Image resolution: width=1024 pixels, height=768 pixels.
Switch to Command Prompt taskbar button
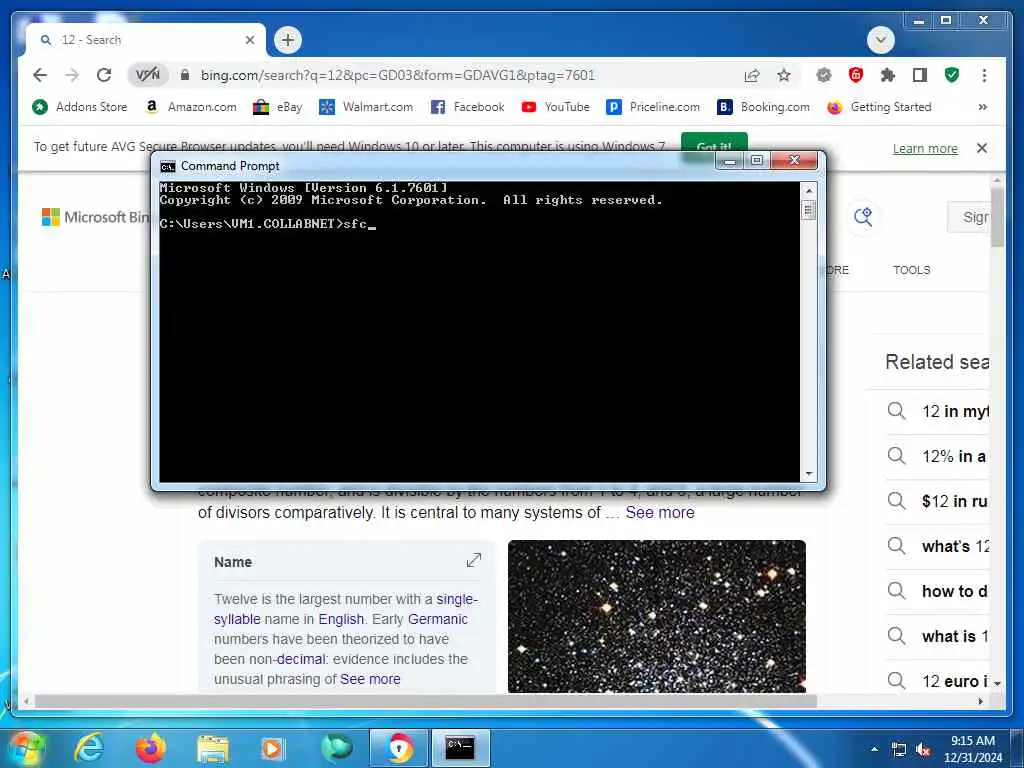click(x=460, y=748)
